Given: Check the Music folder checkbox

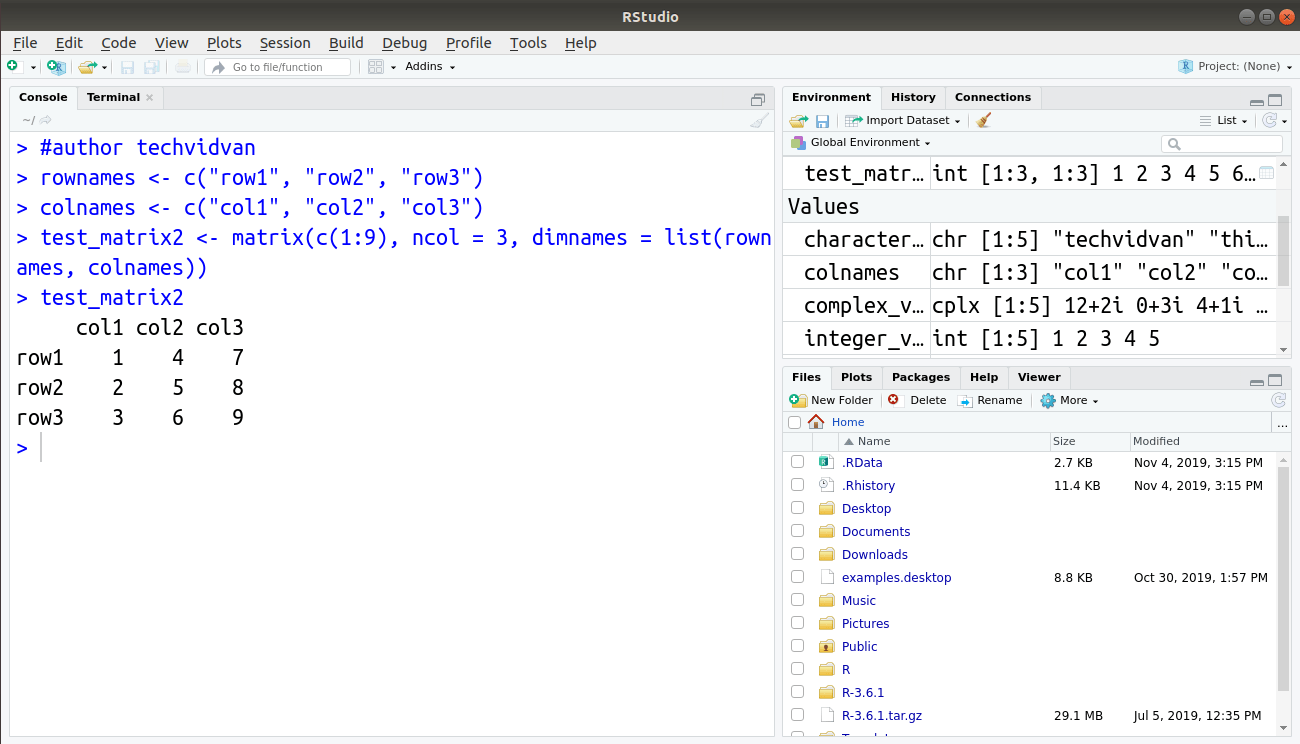Looking at the screenshot, I should [797, 600].
